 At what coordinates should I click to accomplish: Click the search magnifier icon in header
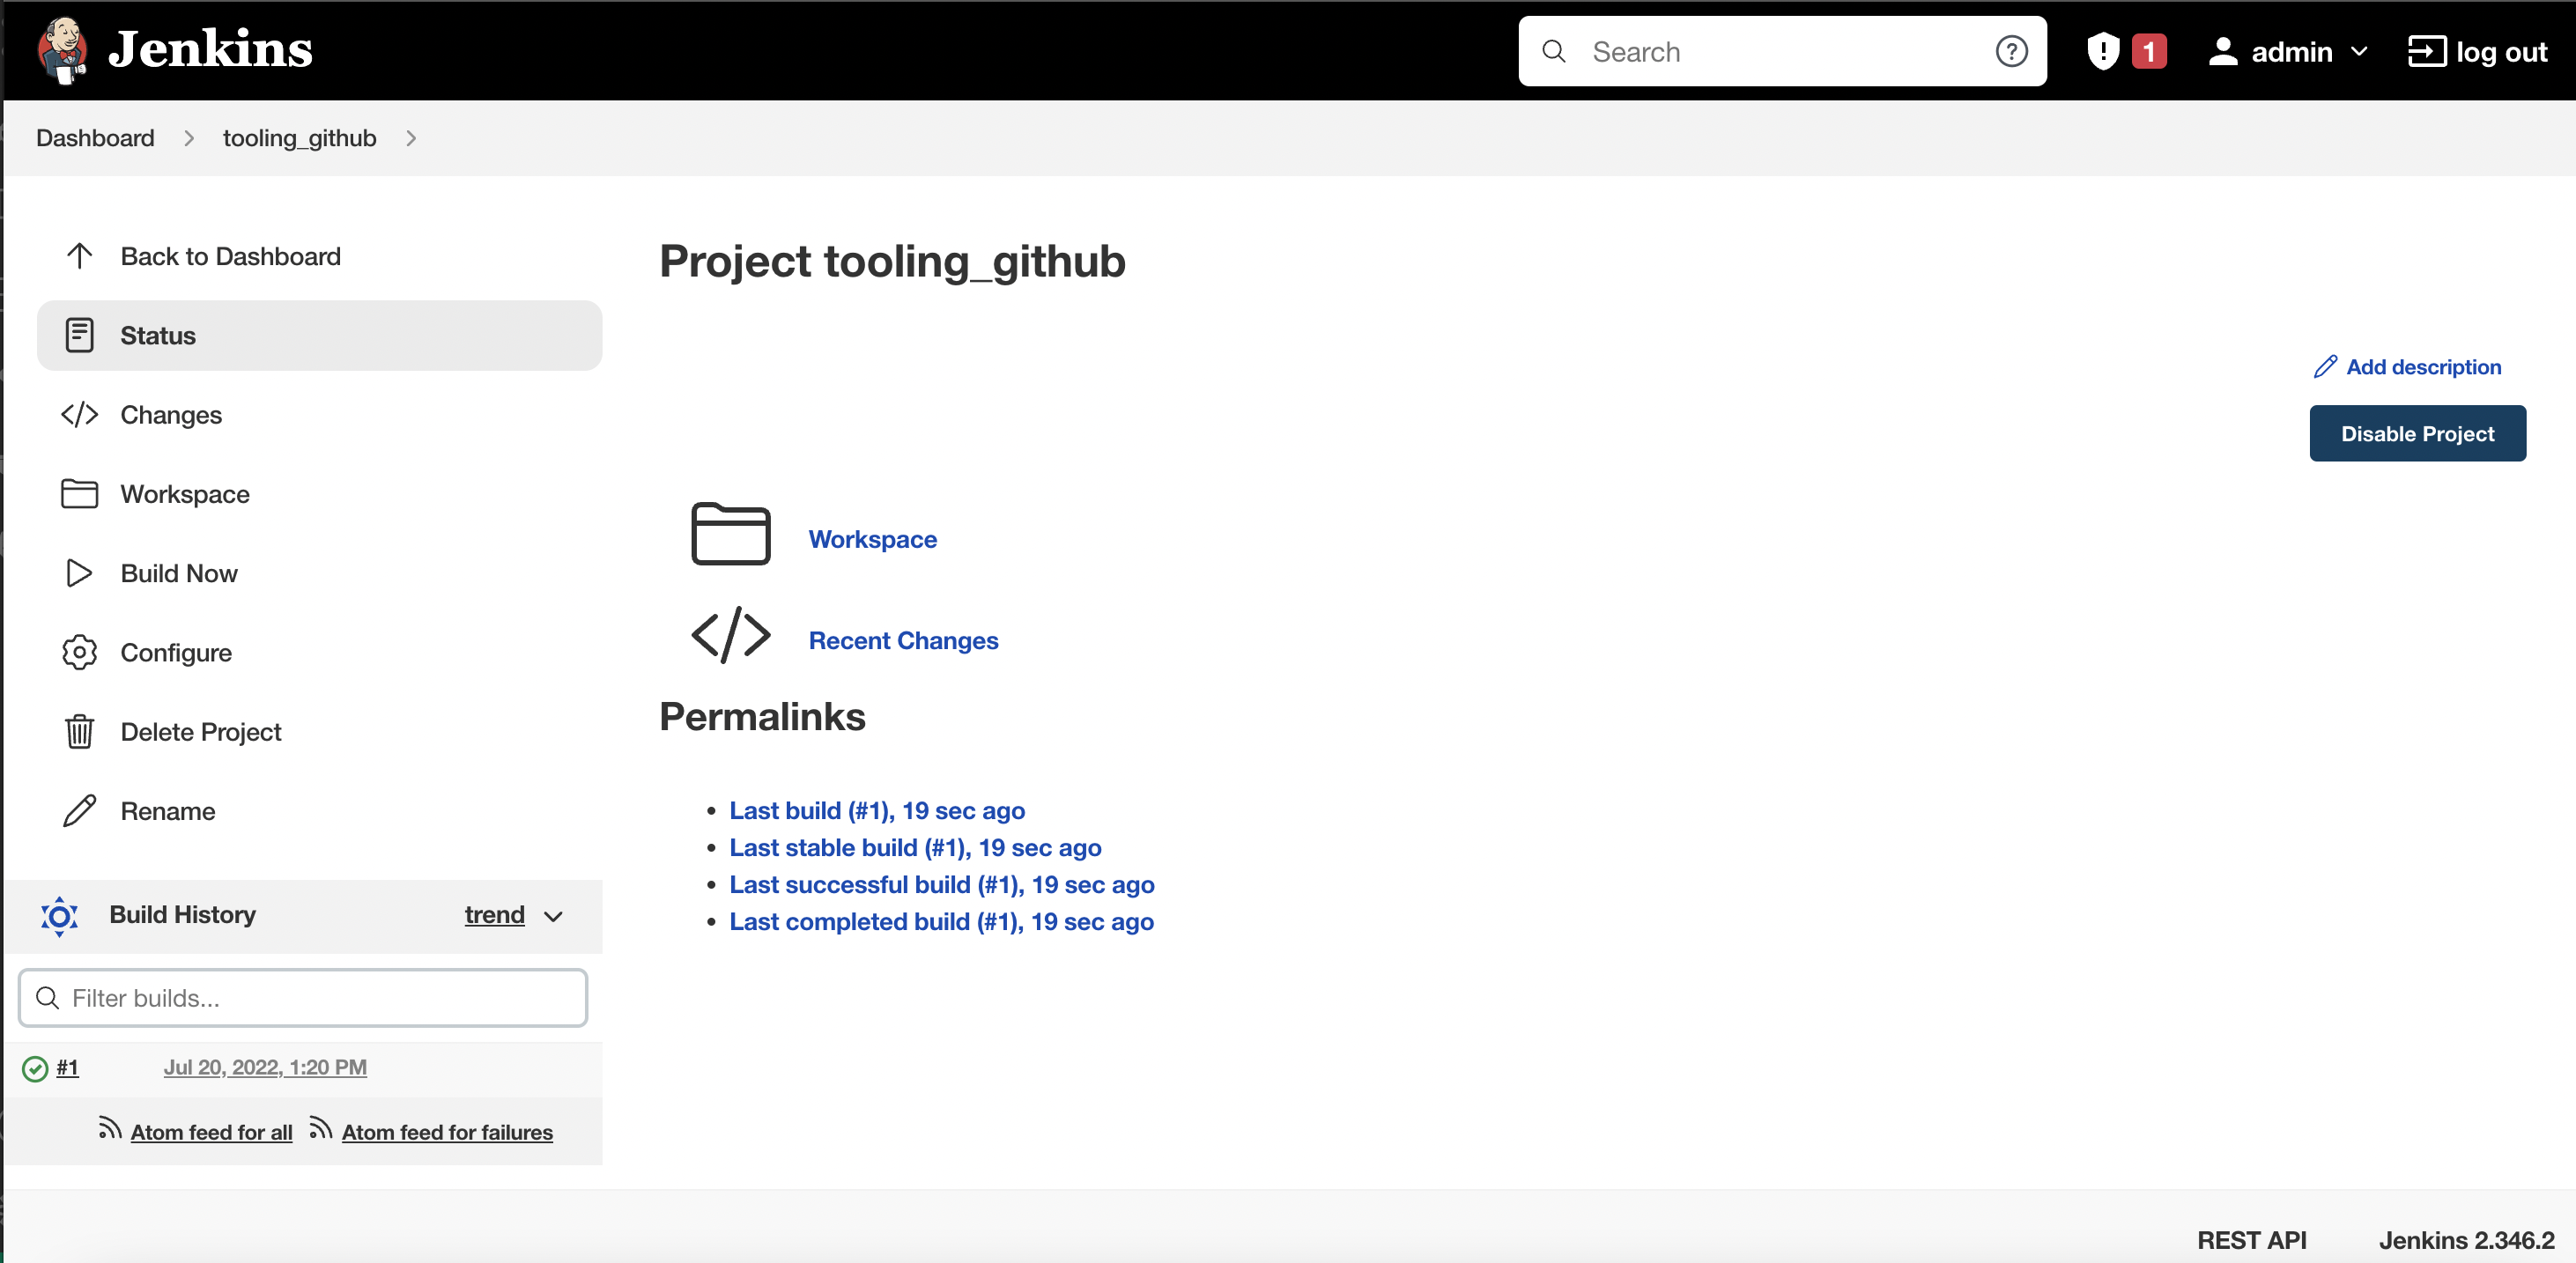1553,51
